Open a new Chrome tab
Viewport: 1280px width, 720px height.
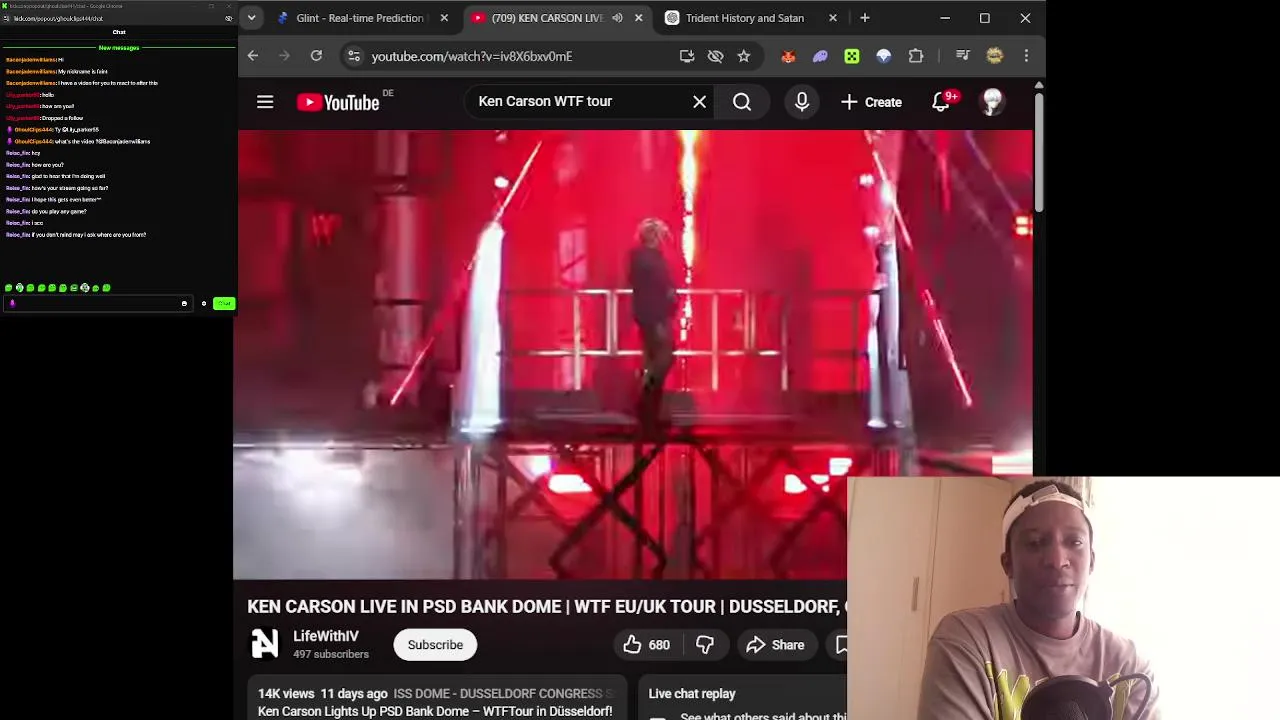click(x=865, y=18)
